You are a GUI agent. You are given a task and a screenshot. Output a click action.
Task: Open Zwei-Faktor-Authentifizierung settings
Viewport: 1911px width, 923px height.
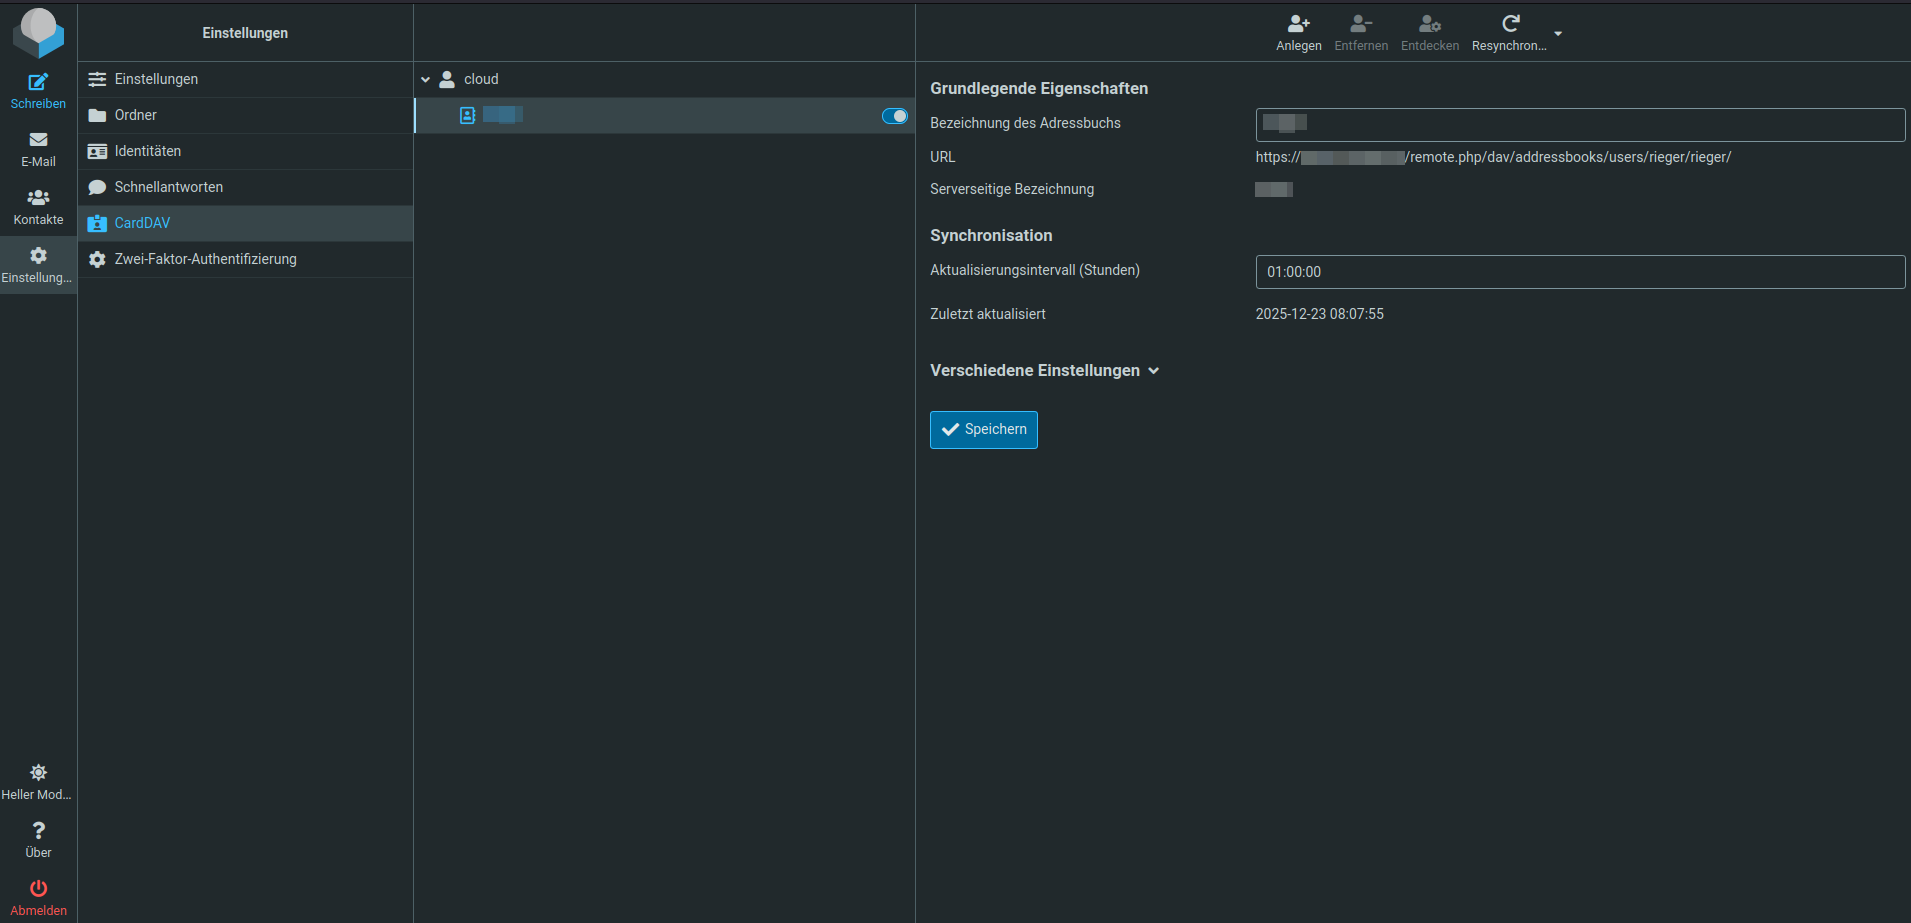[x=205, y=260]
